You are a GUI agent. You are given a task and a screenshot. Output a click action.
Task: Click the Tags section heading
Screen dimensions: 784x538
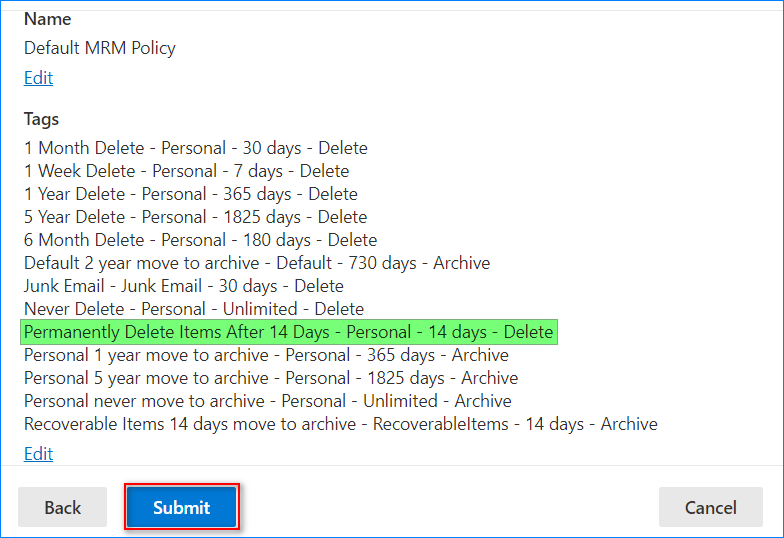click(42, 119)
